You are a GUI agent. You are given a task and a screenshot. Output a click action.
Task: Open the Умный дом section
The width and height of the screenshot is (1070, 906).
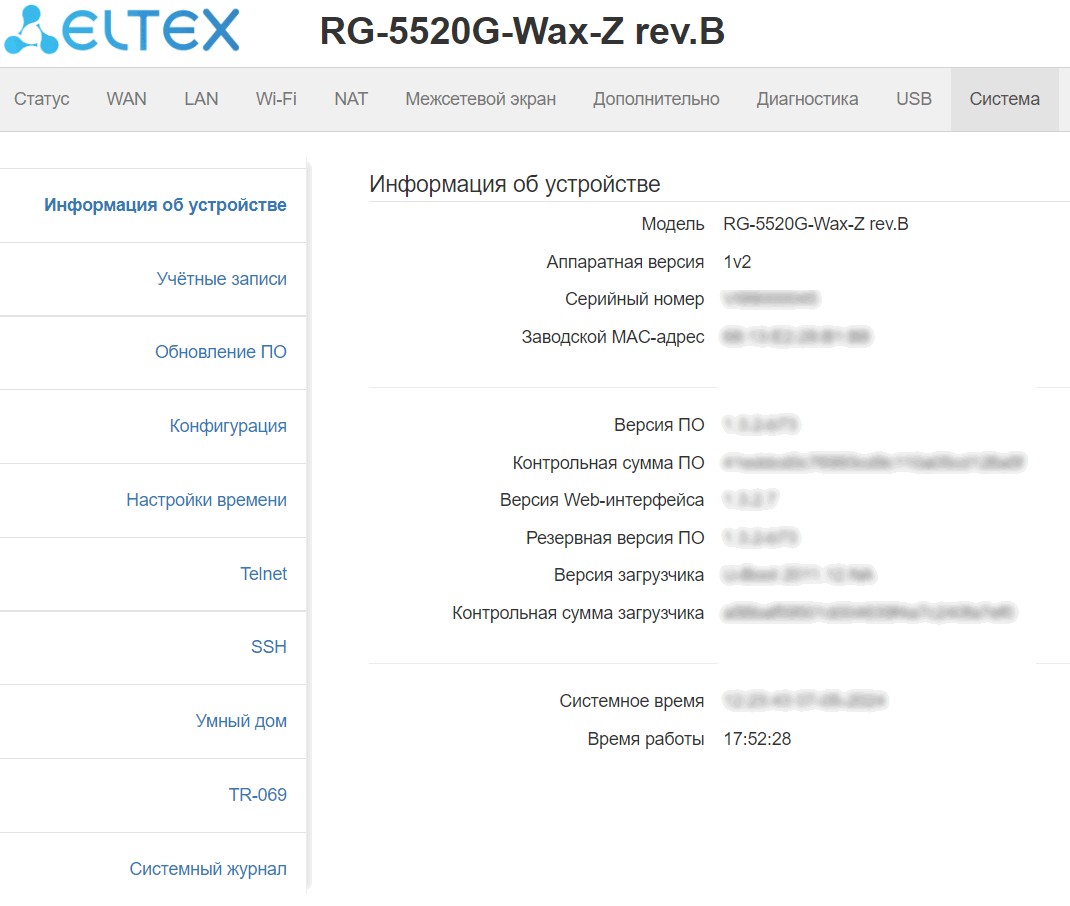241,720
